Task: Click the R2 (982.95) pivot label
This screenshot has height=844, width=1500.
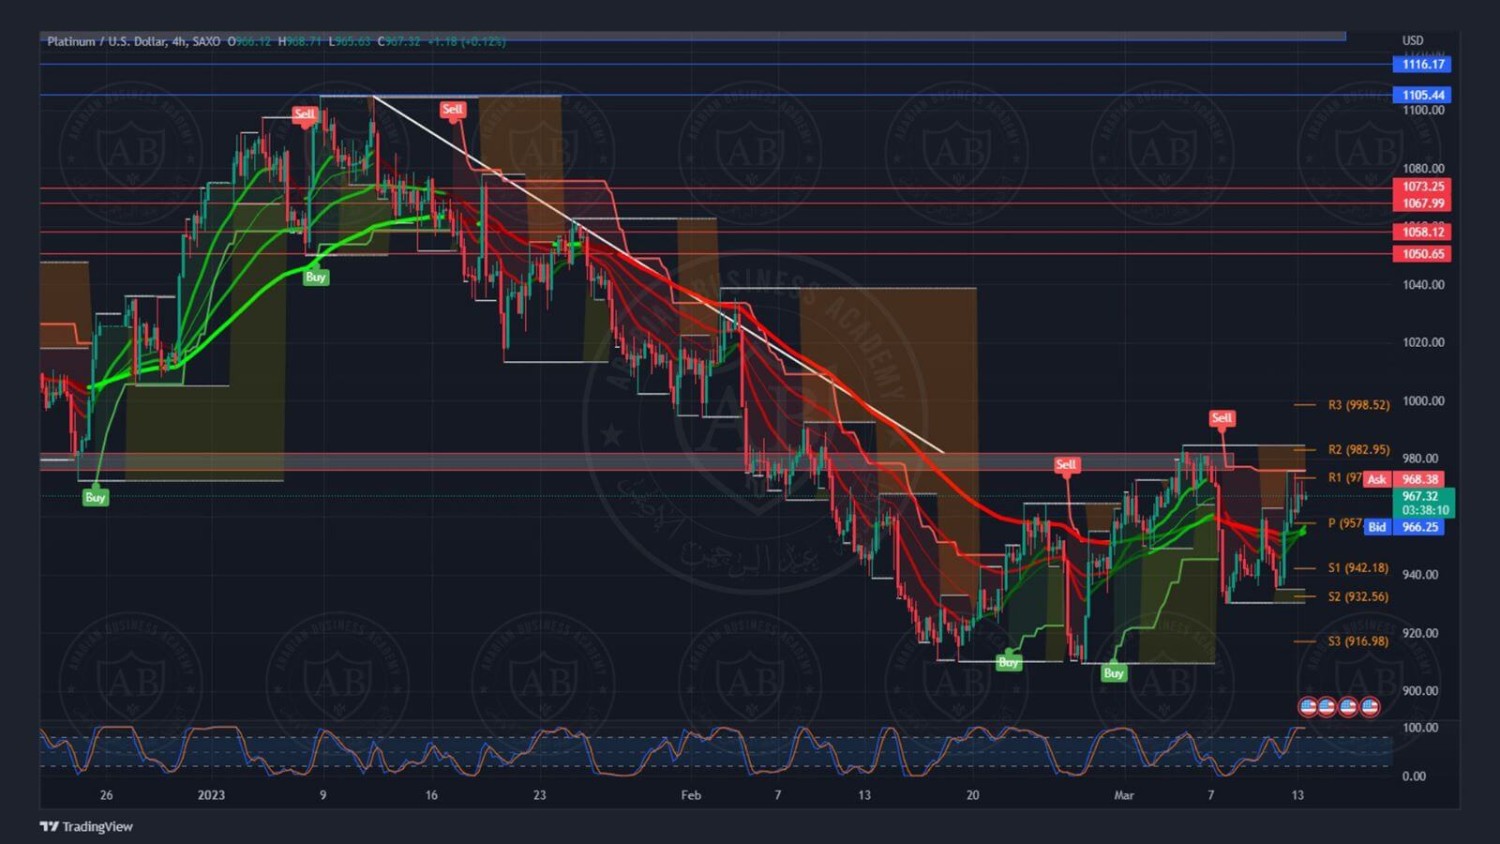Action: click(1359, 450)
